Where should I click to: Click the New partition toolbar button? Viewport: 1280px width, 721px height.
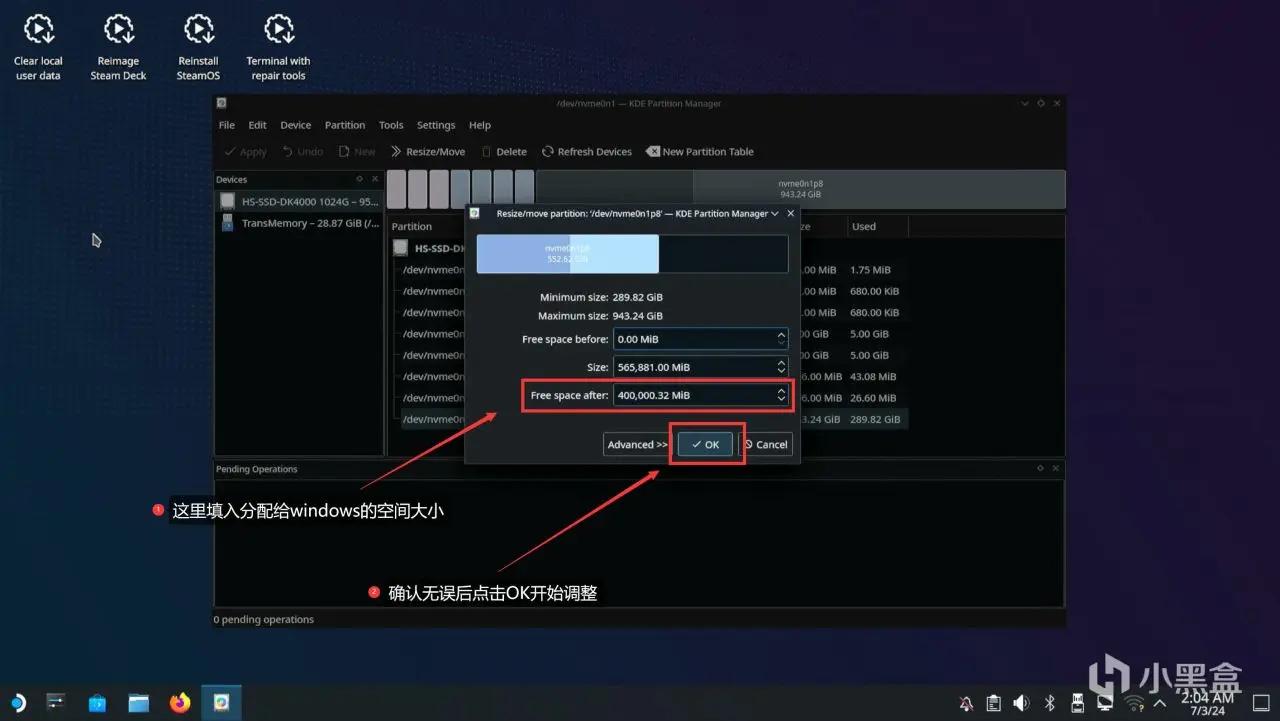pos(357,152)
